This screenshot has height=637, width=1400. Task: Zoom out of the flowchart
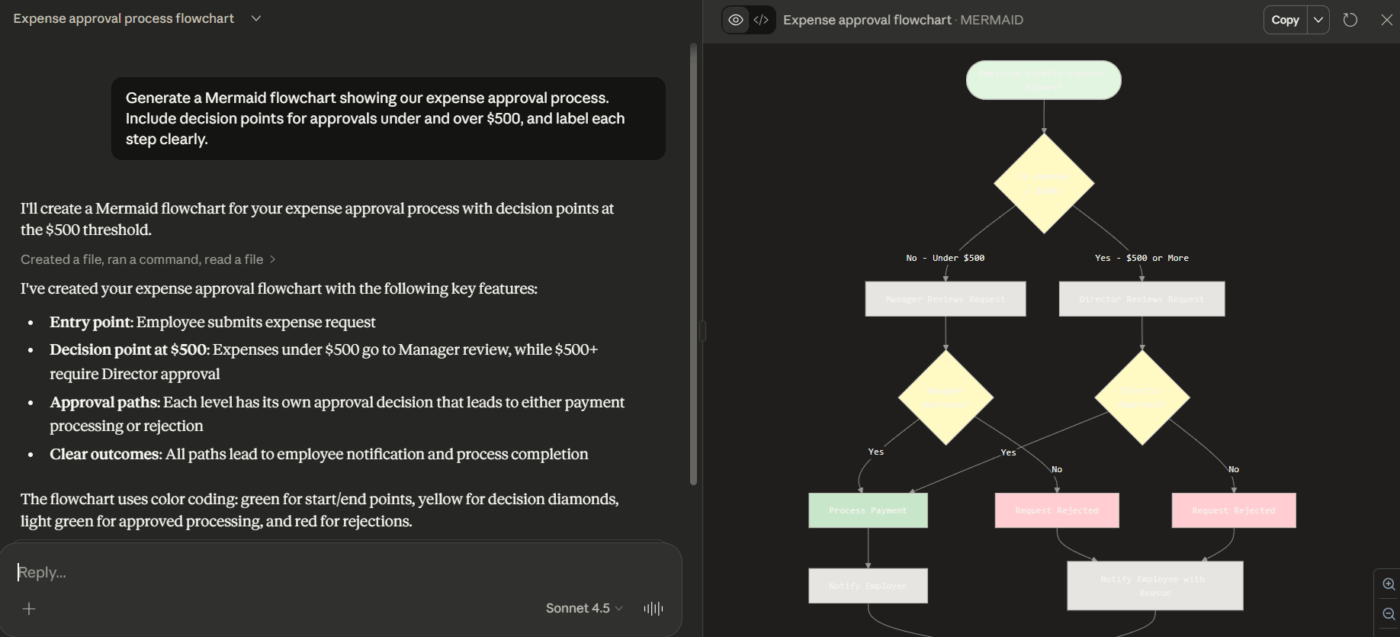(1388, 613)
